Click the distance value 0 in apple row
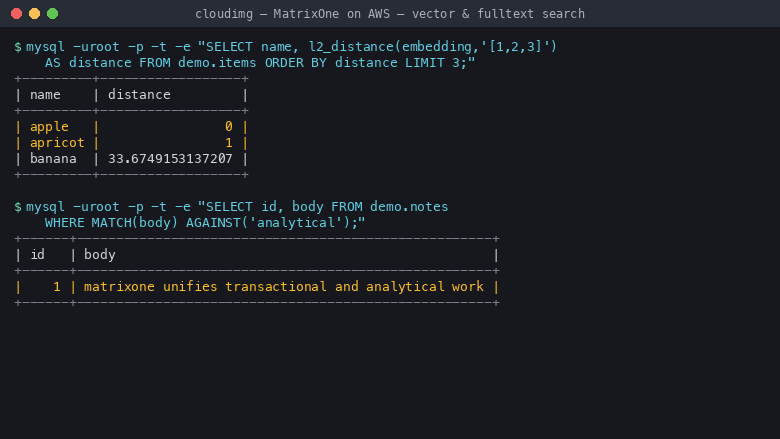The width and height of the screenshot is (780, 439). tap(228, 126)
